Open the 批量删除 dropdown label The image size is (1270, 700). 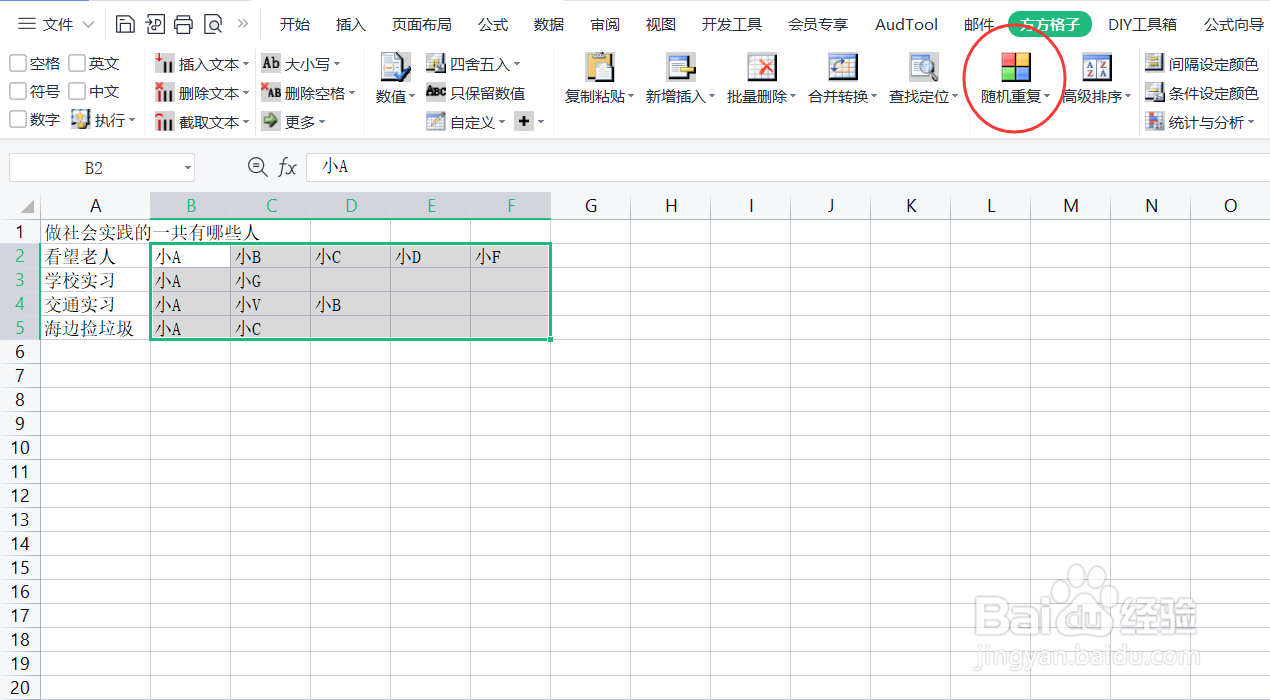coord(762,97)
